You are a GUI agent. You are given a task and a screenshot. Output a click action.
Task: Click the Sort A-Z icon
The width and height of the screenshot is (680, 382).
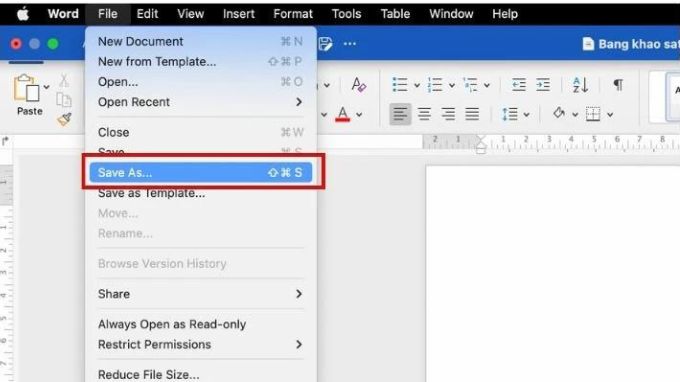pos(580,85)
